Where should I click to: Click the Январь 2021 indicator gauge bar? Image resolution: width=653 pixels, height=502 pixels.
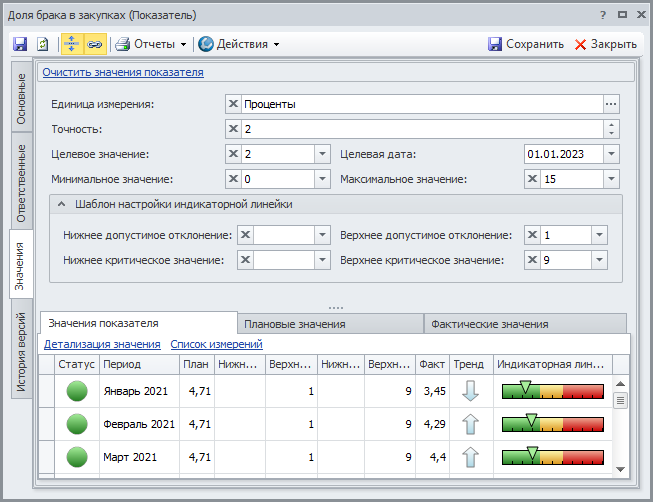point(553,391)
